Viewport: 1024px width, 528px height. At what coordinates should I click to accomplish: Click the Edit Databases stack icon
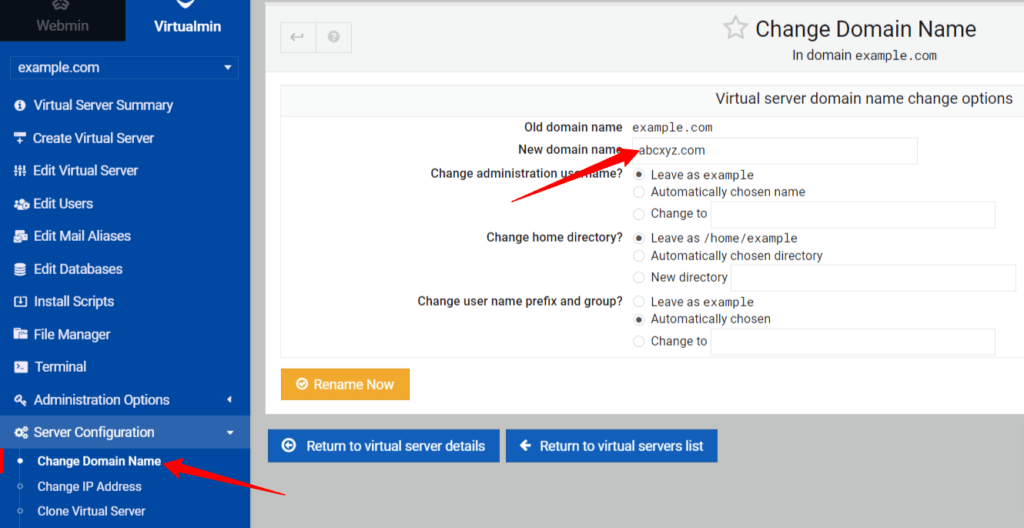(20, 269)
